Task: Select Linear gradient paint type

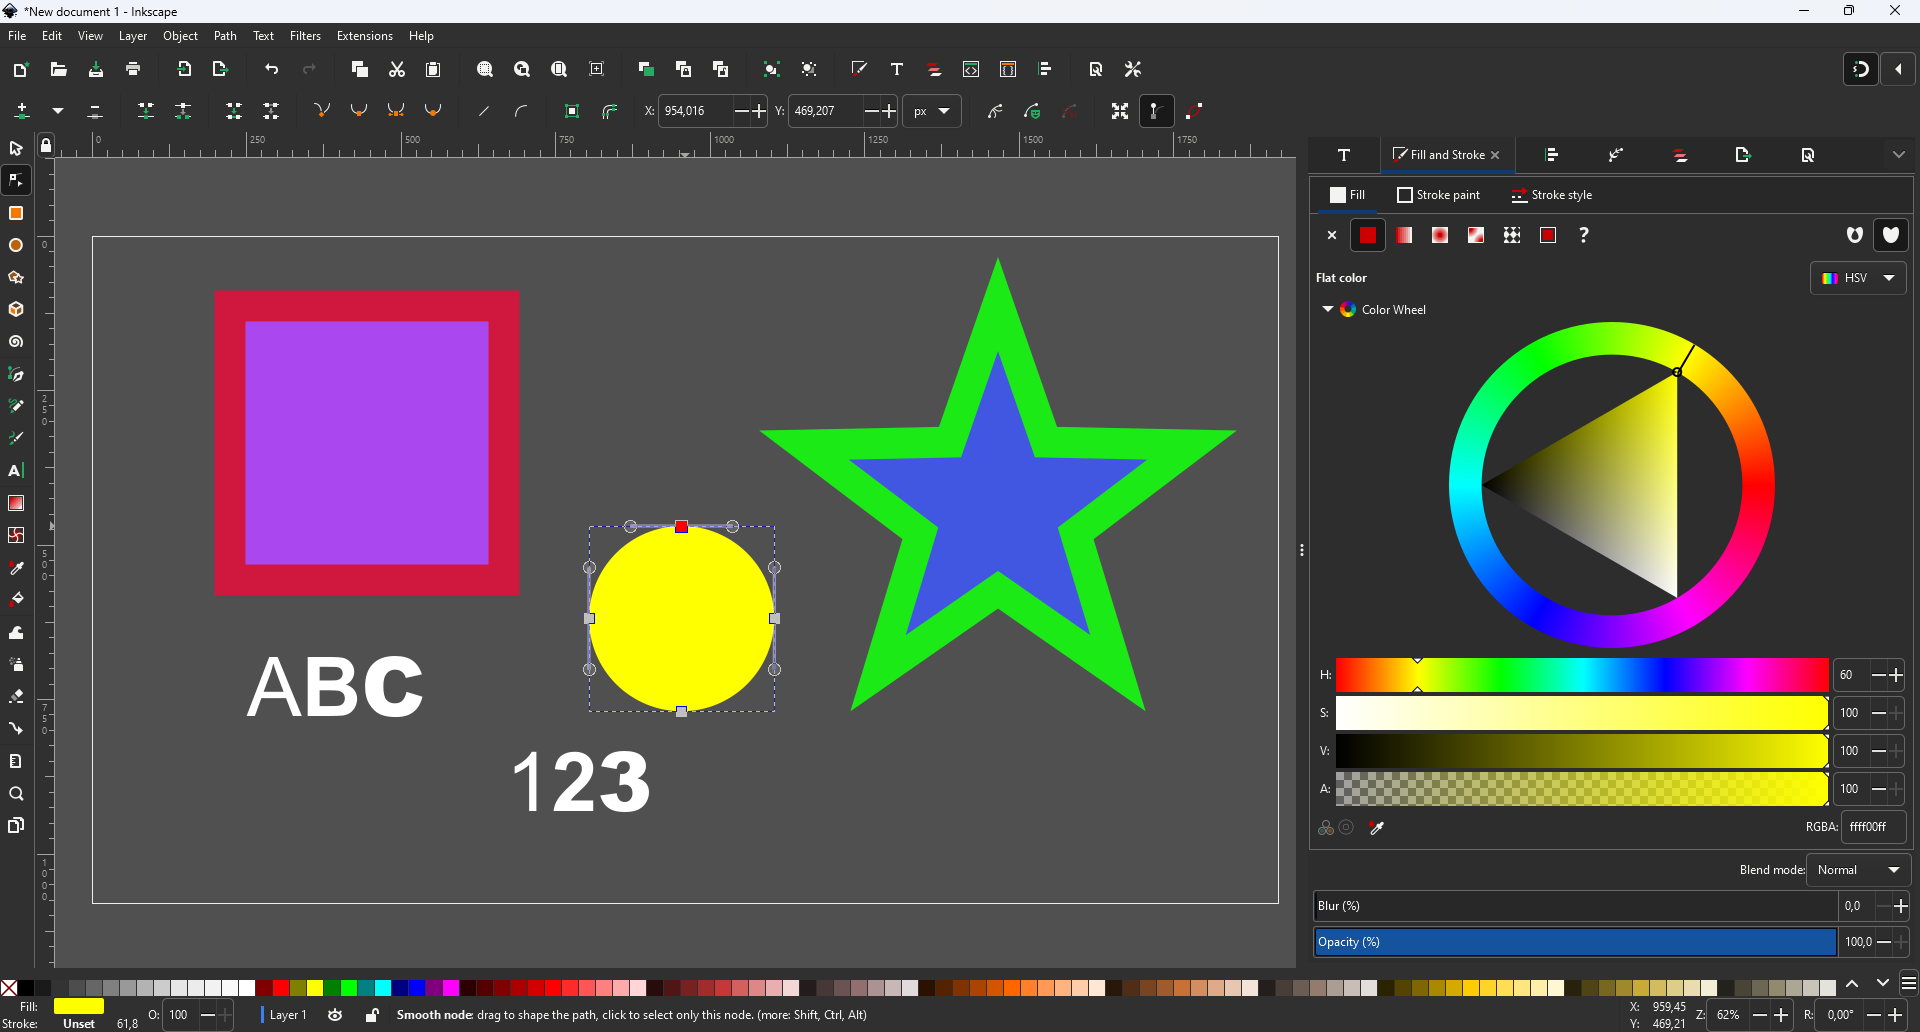Action: click(x=1404, y=235)
